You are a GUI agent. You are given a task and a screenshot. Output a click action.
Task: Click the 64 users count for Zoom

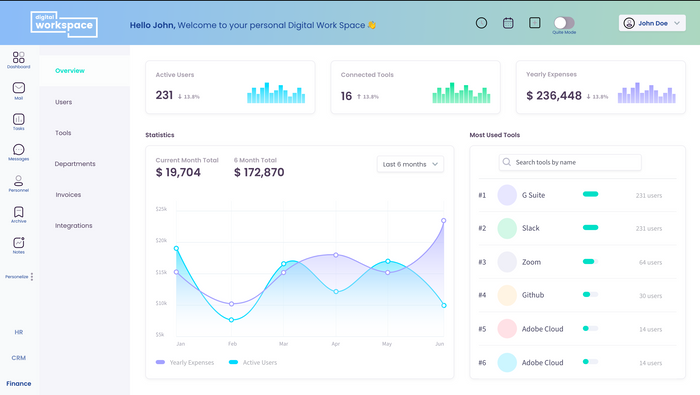(x=650, y=262)
